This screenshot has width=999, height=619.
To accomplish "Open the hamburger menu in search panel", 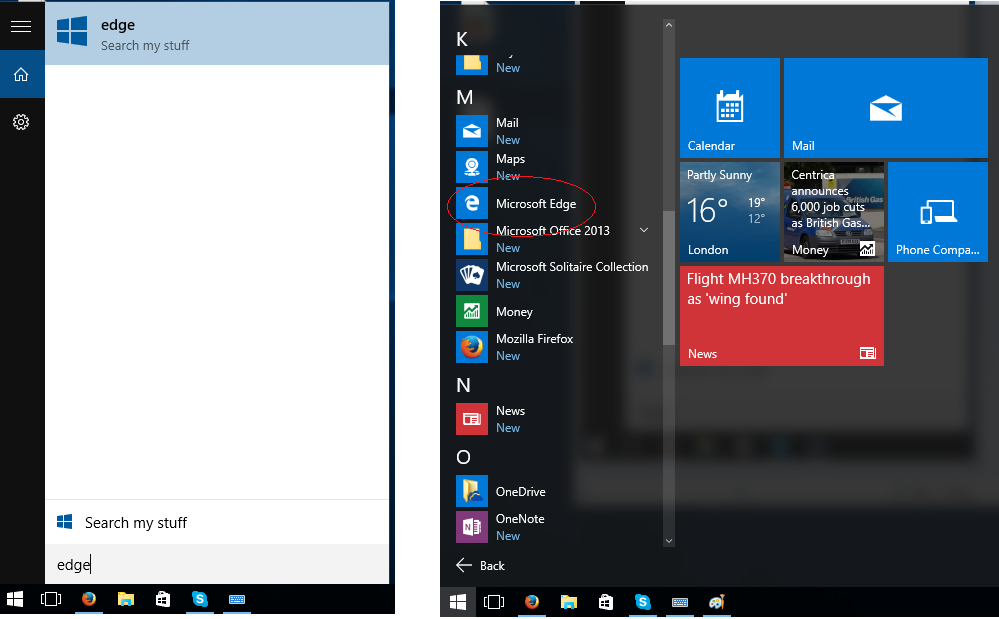I will [x=21, y=26].
